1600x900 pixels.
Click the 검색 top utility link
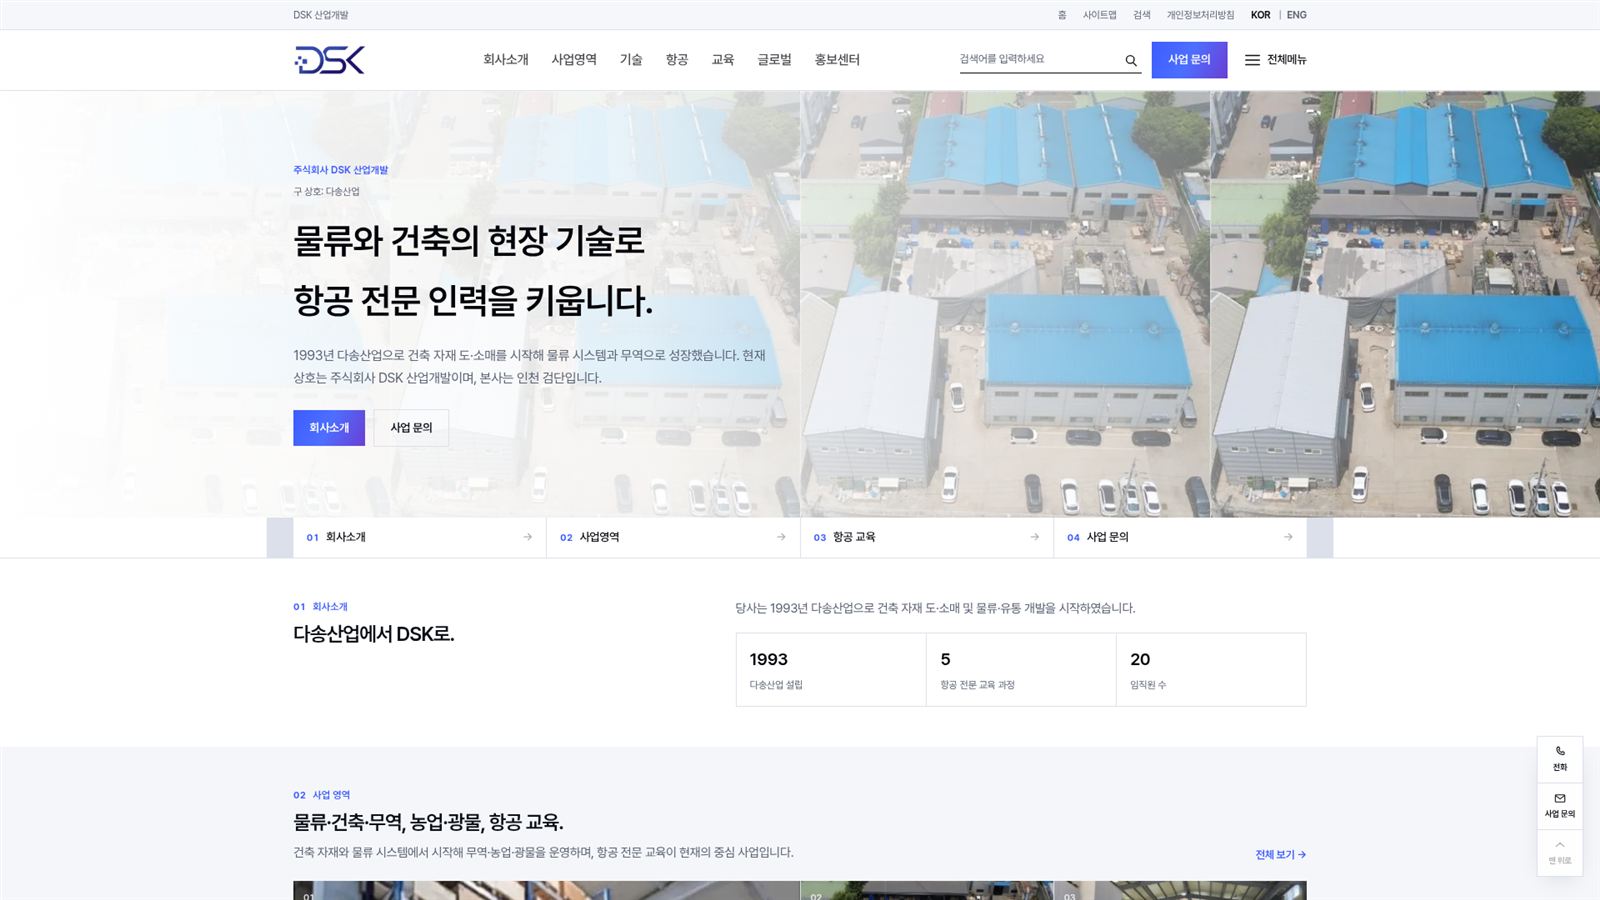pyautogui.click(x=1142, y=15)
